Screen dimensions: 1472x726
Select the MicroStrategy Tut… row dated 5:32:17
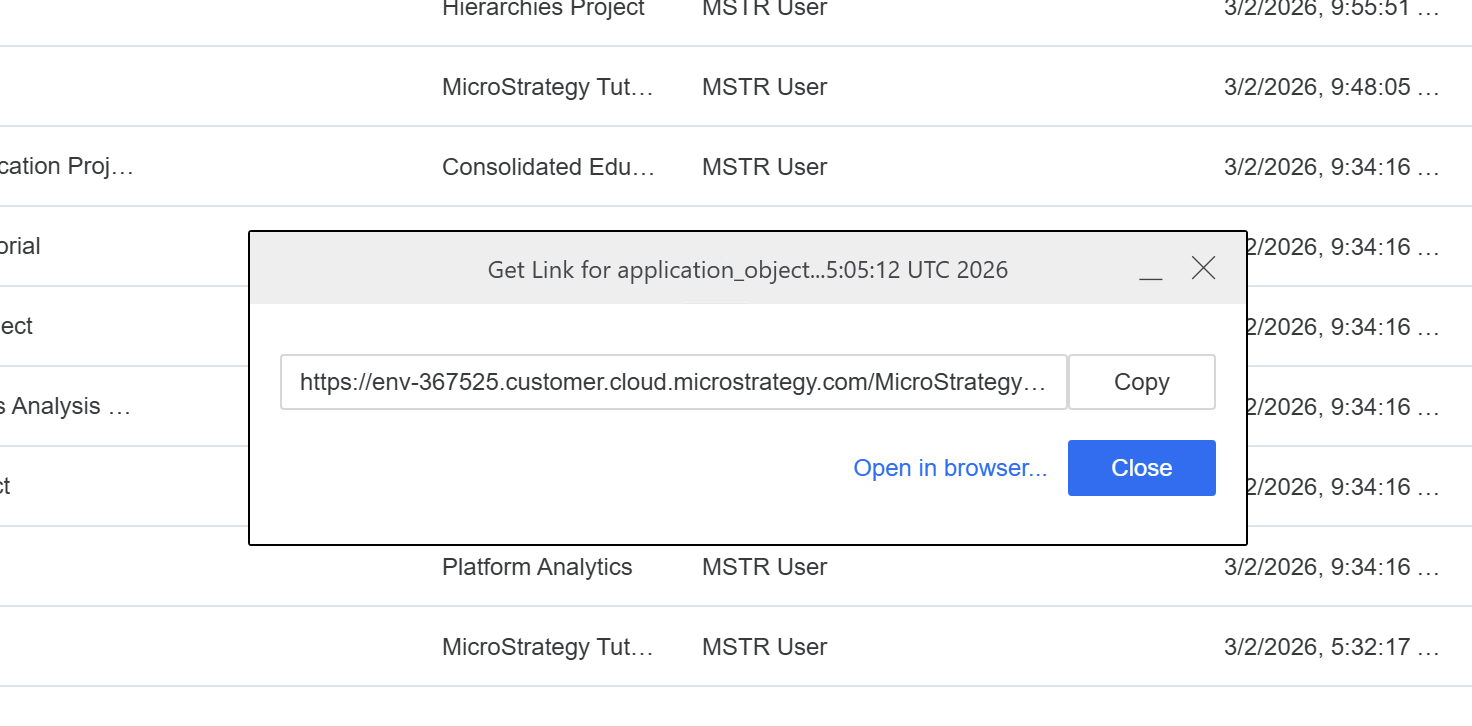pyautogui.click(x=547, y=647)
